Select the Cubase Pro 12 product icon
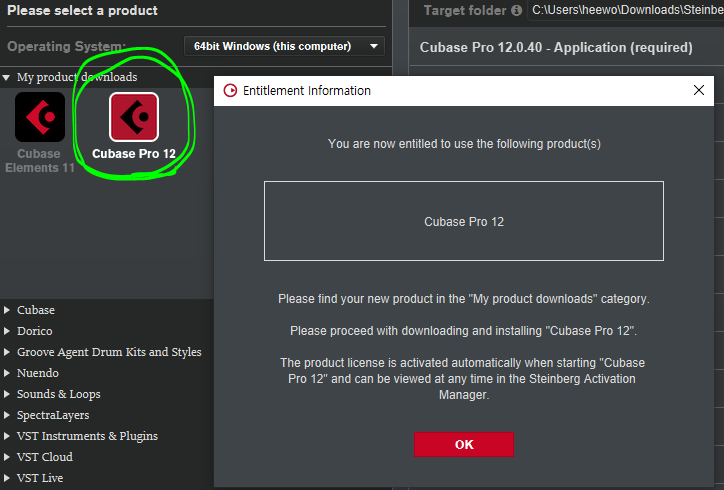724x490 pixels. pyautogui.click(x=134, y=117)
